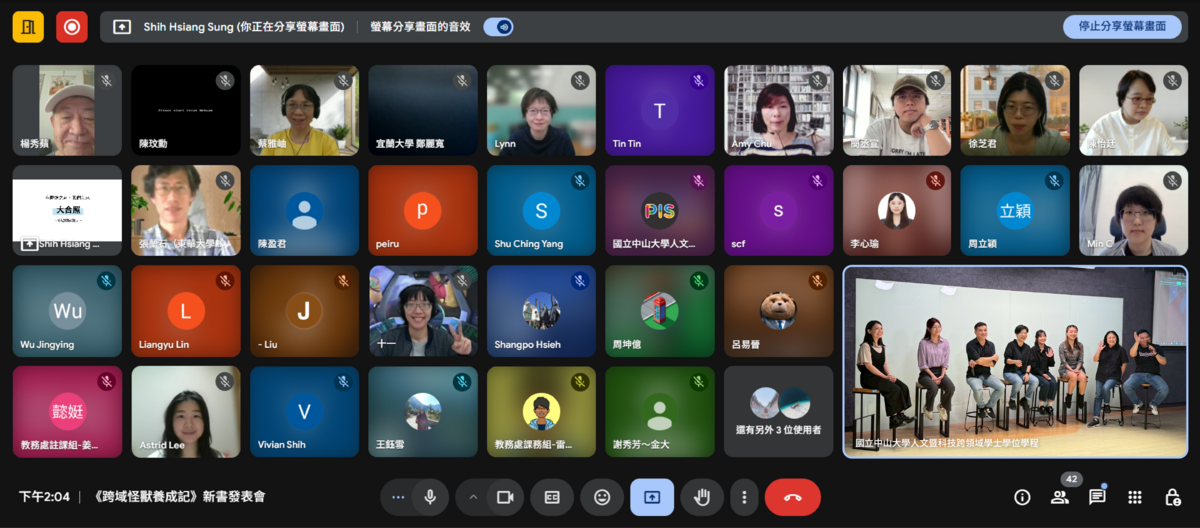Open the activities grid icon
Image resolution: width=1200 pixels, height=528 pixels.
click(1135, 497)
